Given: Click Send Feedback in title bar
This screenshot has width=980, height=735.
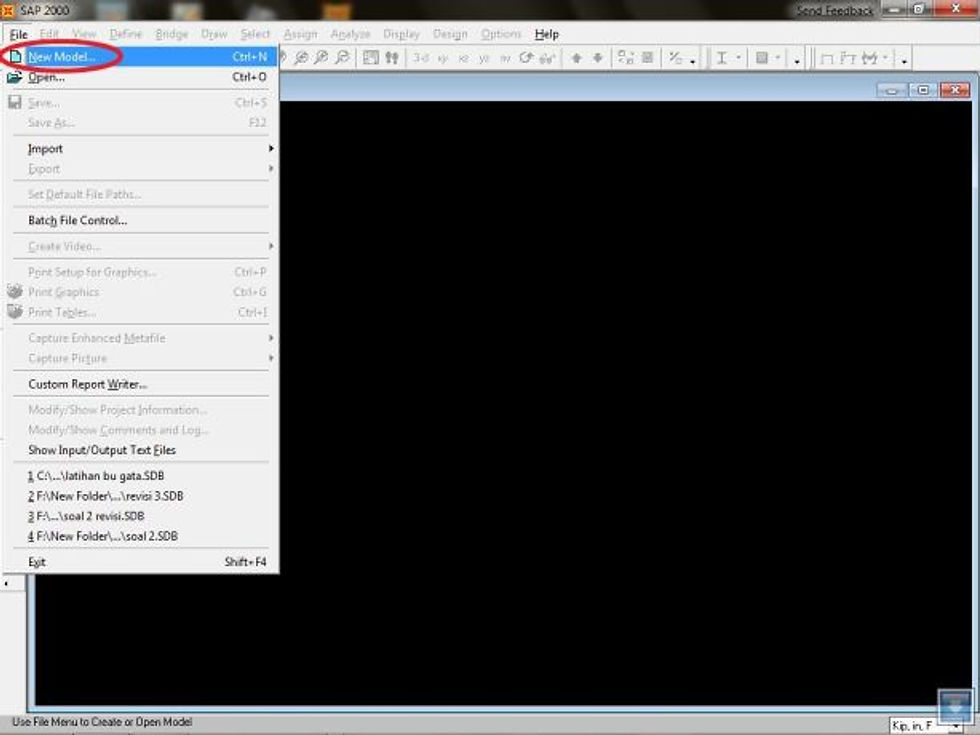Looking at the screenshot, I should [834, 11].
